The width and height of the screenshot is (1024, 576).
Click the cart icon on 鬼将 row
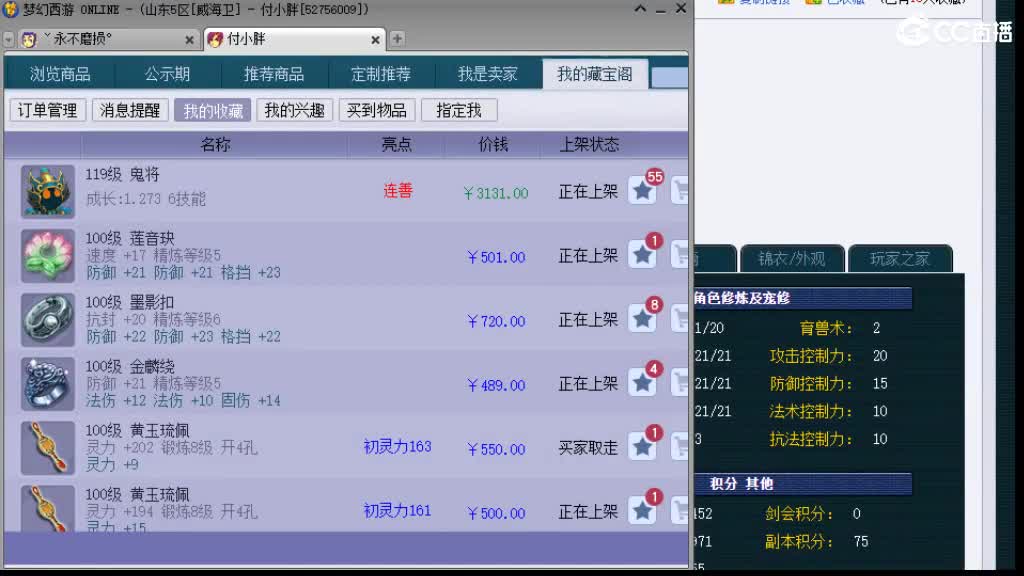680,191
